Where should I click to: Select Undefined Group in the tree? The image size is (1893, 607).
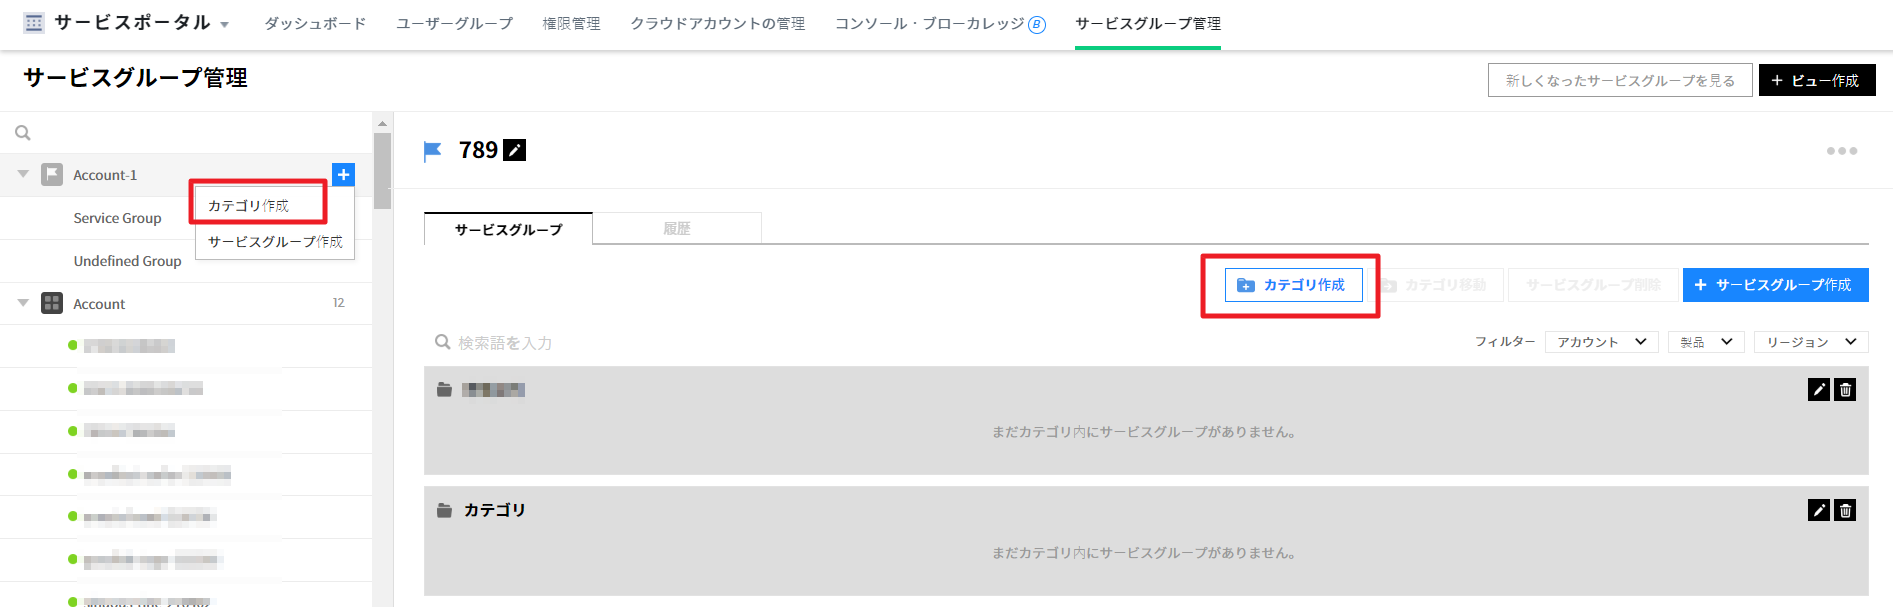coord(127,261)
